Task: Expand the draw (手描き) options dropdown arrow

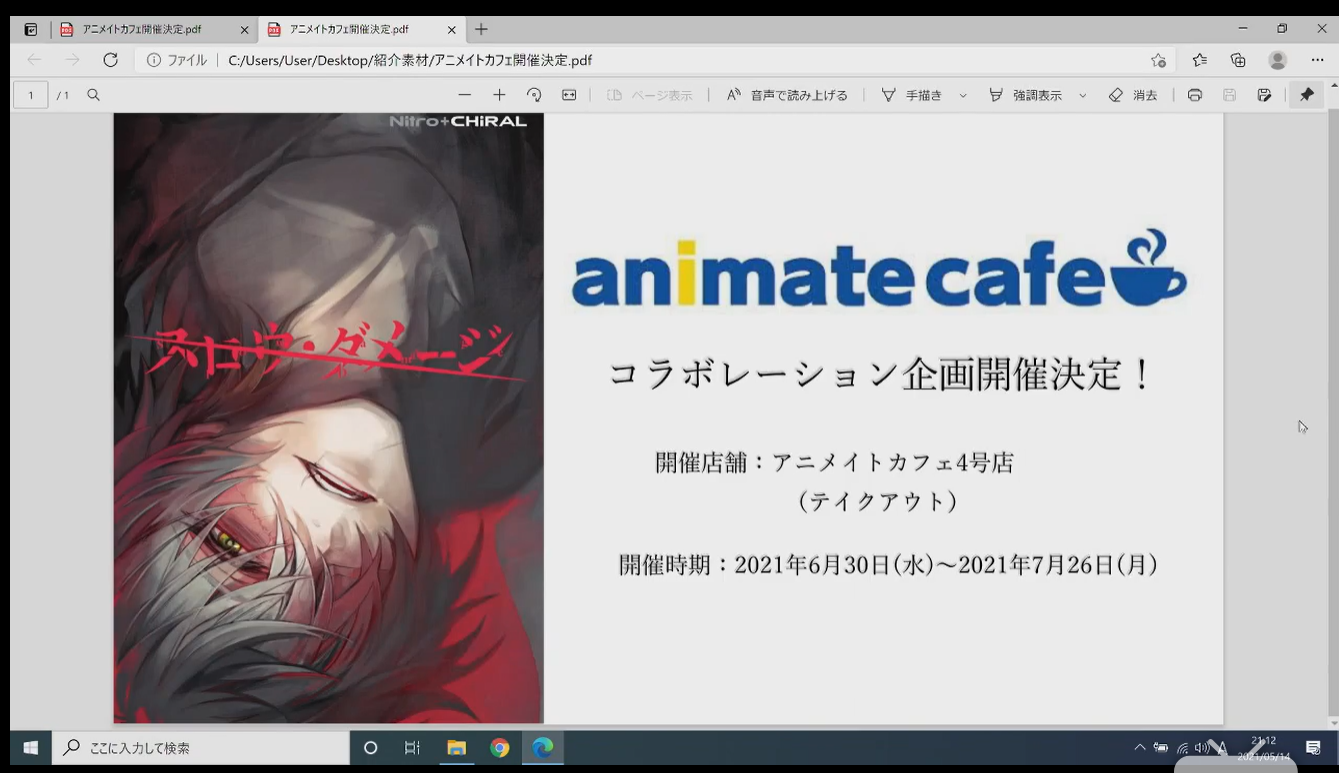Action: coord(963,96)
